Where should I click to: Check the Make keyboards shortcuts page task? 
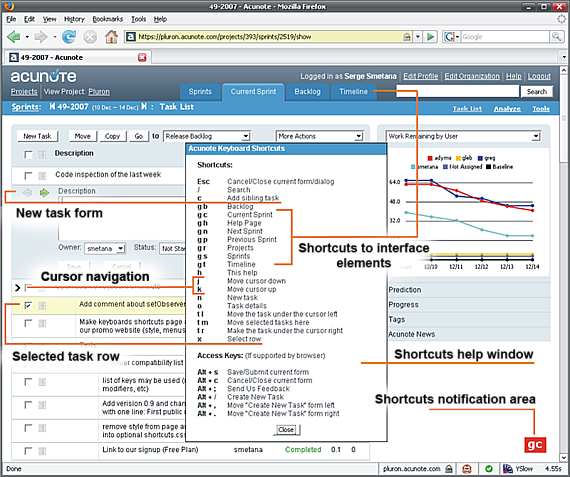(x=28, y=323)
